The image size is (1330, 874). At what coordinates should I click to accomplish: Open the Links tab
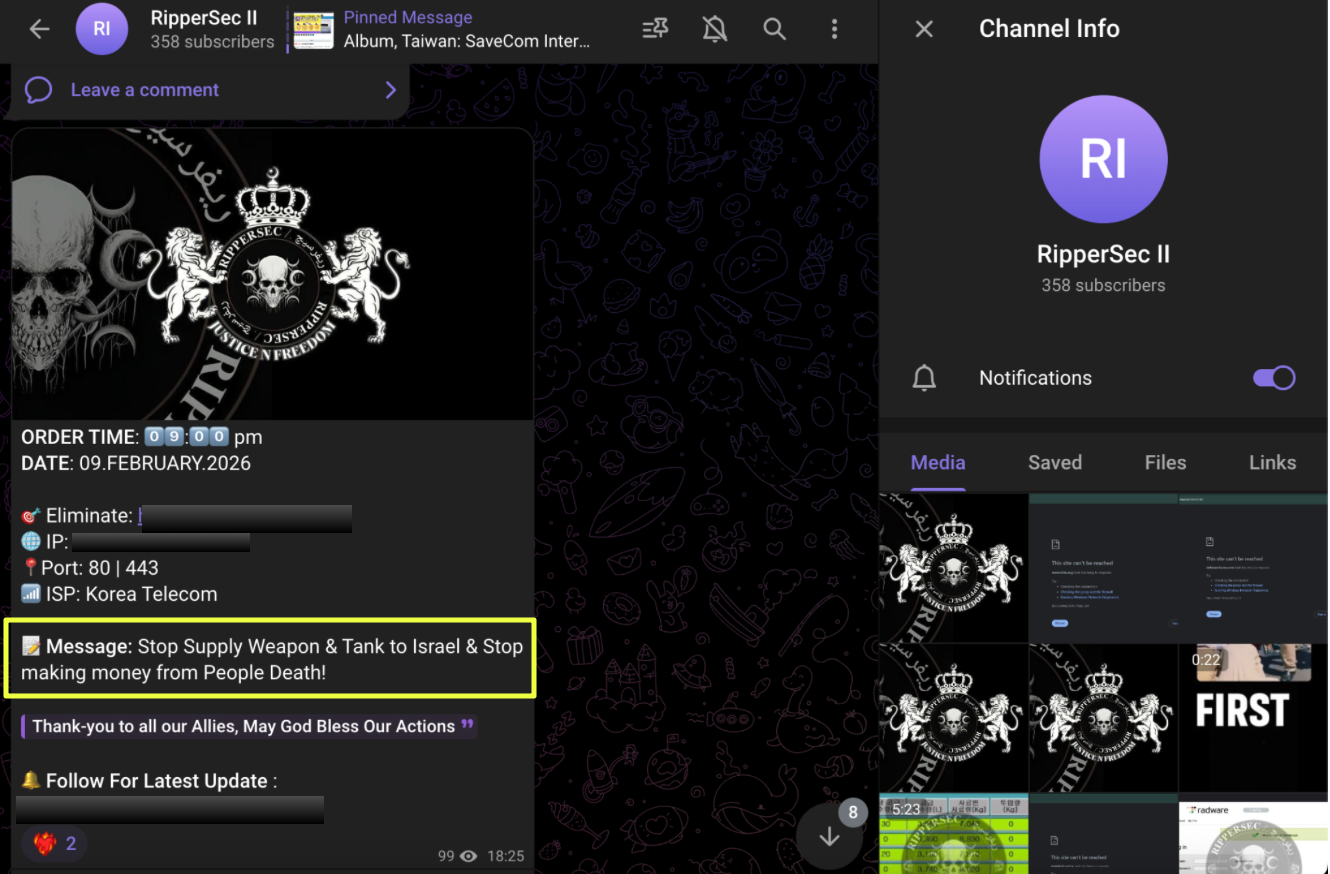click(x=1272, y=462)
